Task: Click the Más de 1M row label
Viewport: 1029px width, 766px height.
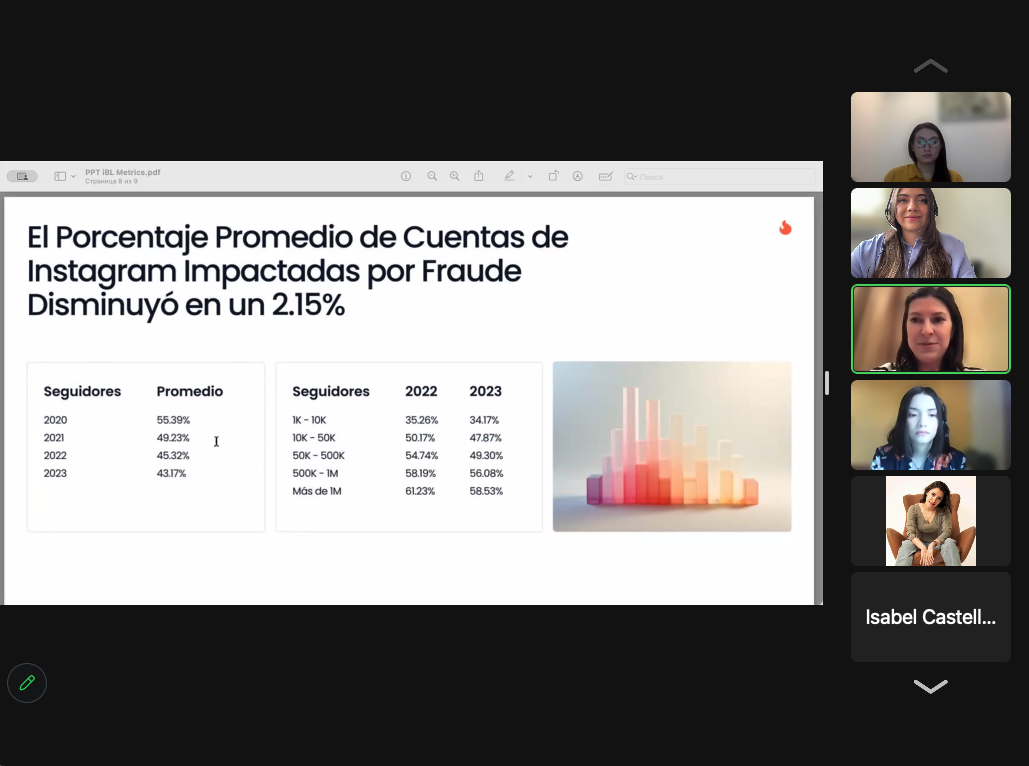Action: pos(317,491)
